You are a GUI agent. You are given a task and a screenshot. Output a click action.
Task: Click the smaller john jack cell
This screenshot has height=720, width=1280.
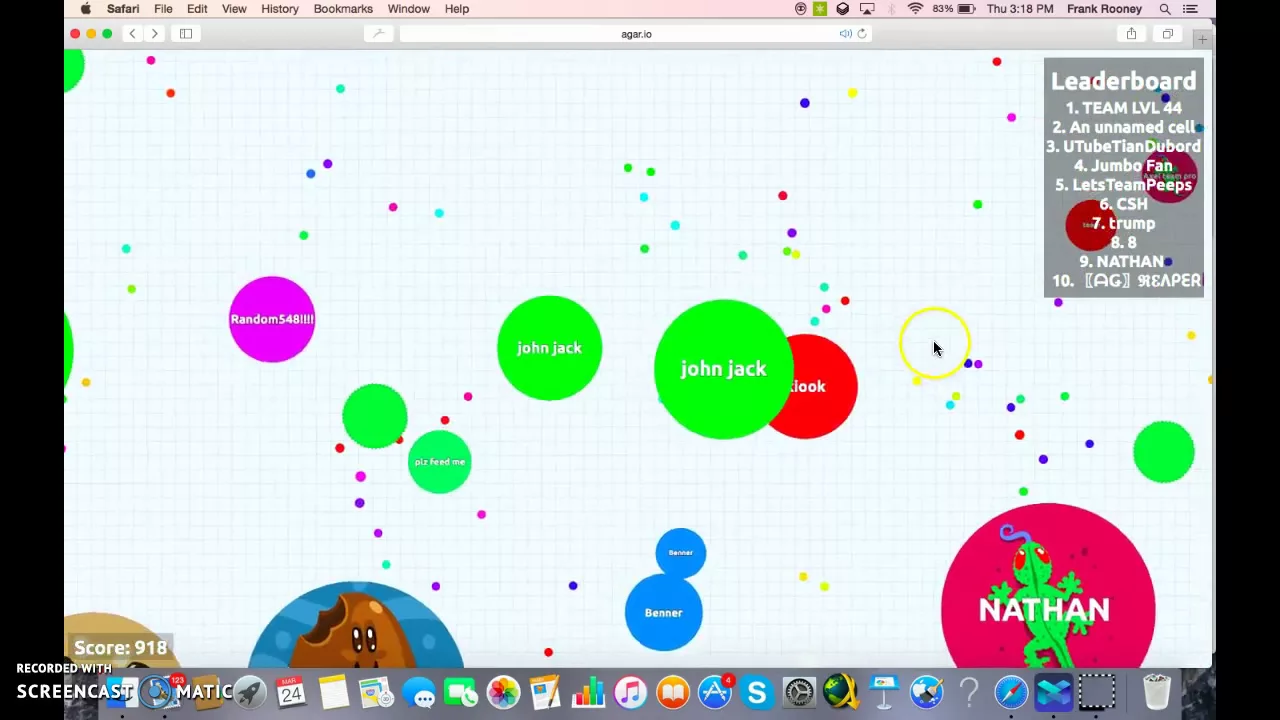[549, 348]
